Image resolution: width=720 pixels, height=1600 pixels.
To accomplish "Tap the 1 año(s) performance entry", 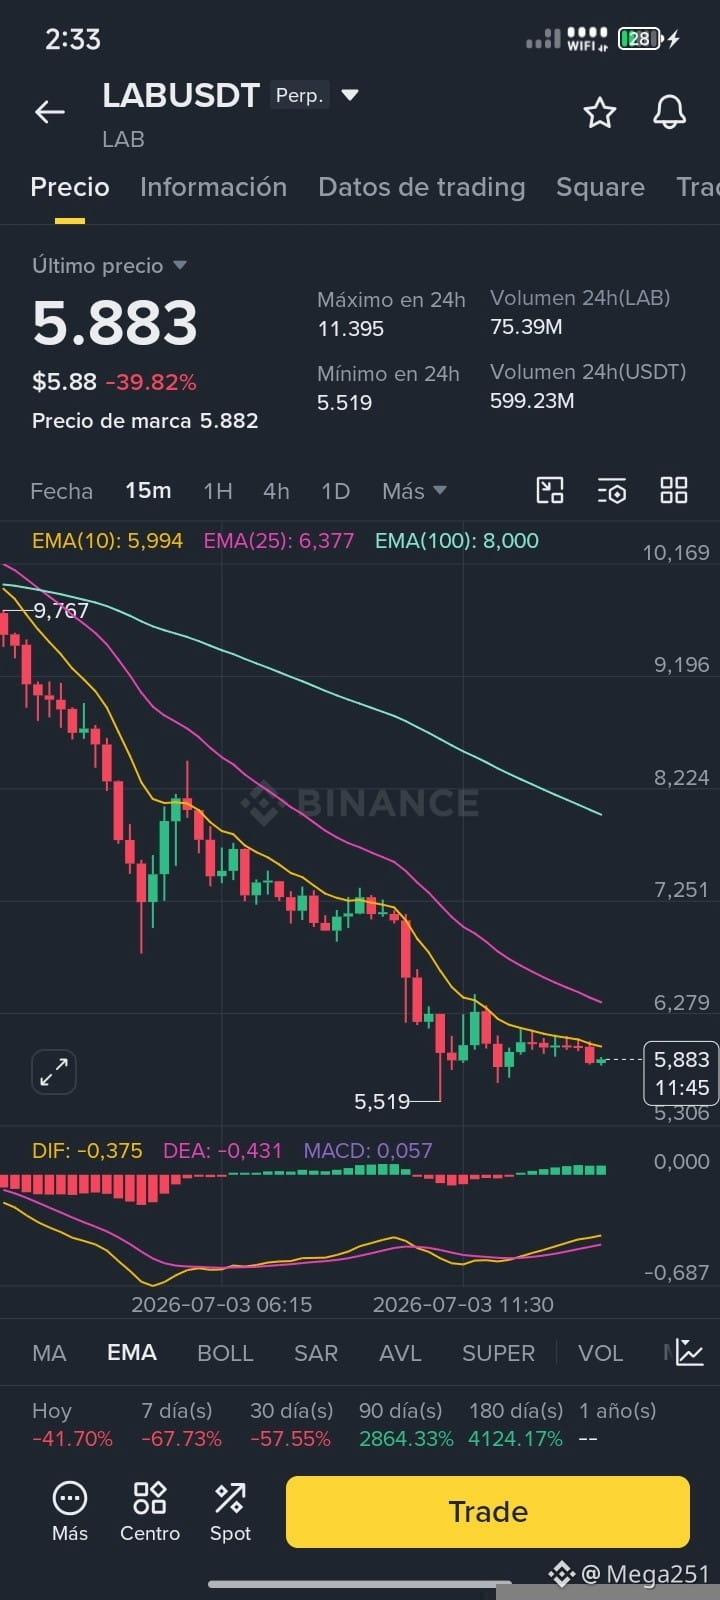I will pos(617,1424).
